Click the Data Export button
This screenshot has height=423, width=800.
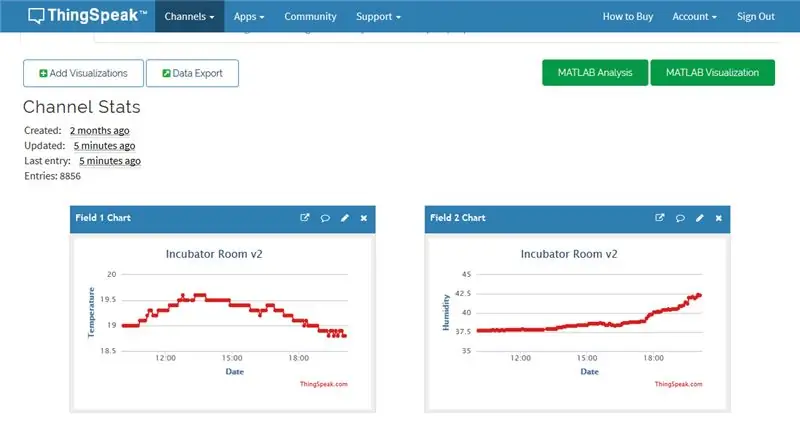point(192,73)
